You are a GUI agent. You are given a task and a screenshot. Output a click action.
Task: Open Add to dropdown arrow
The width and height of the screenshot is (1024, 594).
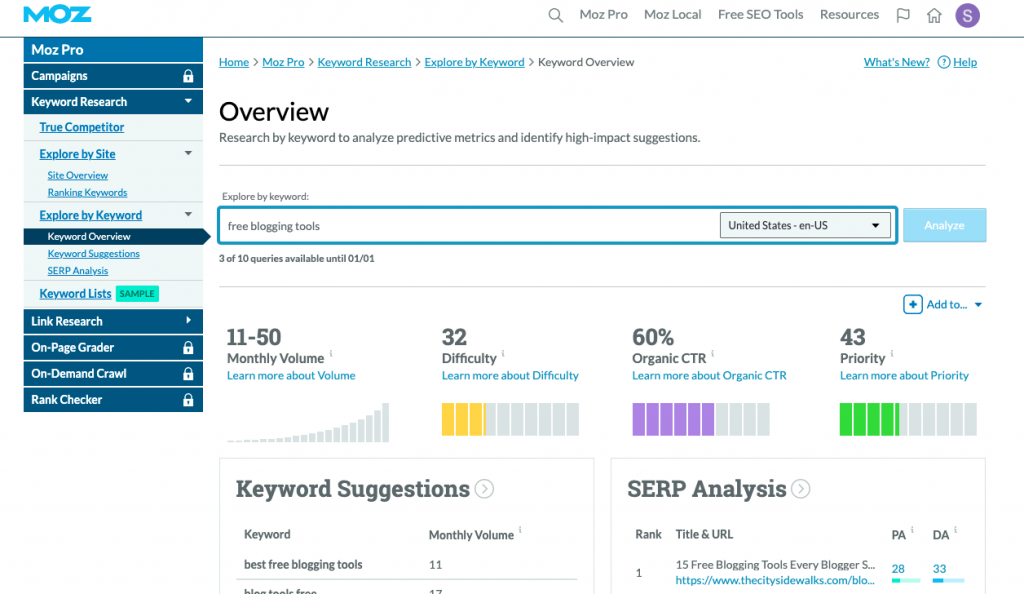(978, 305)
